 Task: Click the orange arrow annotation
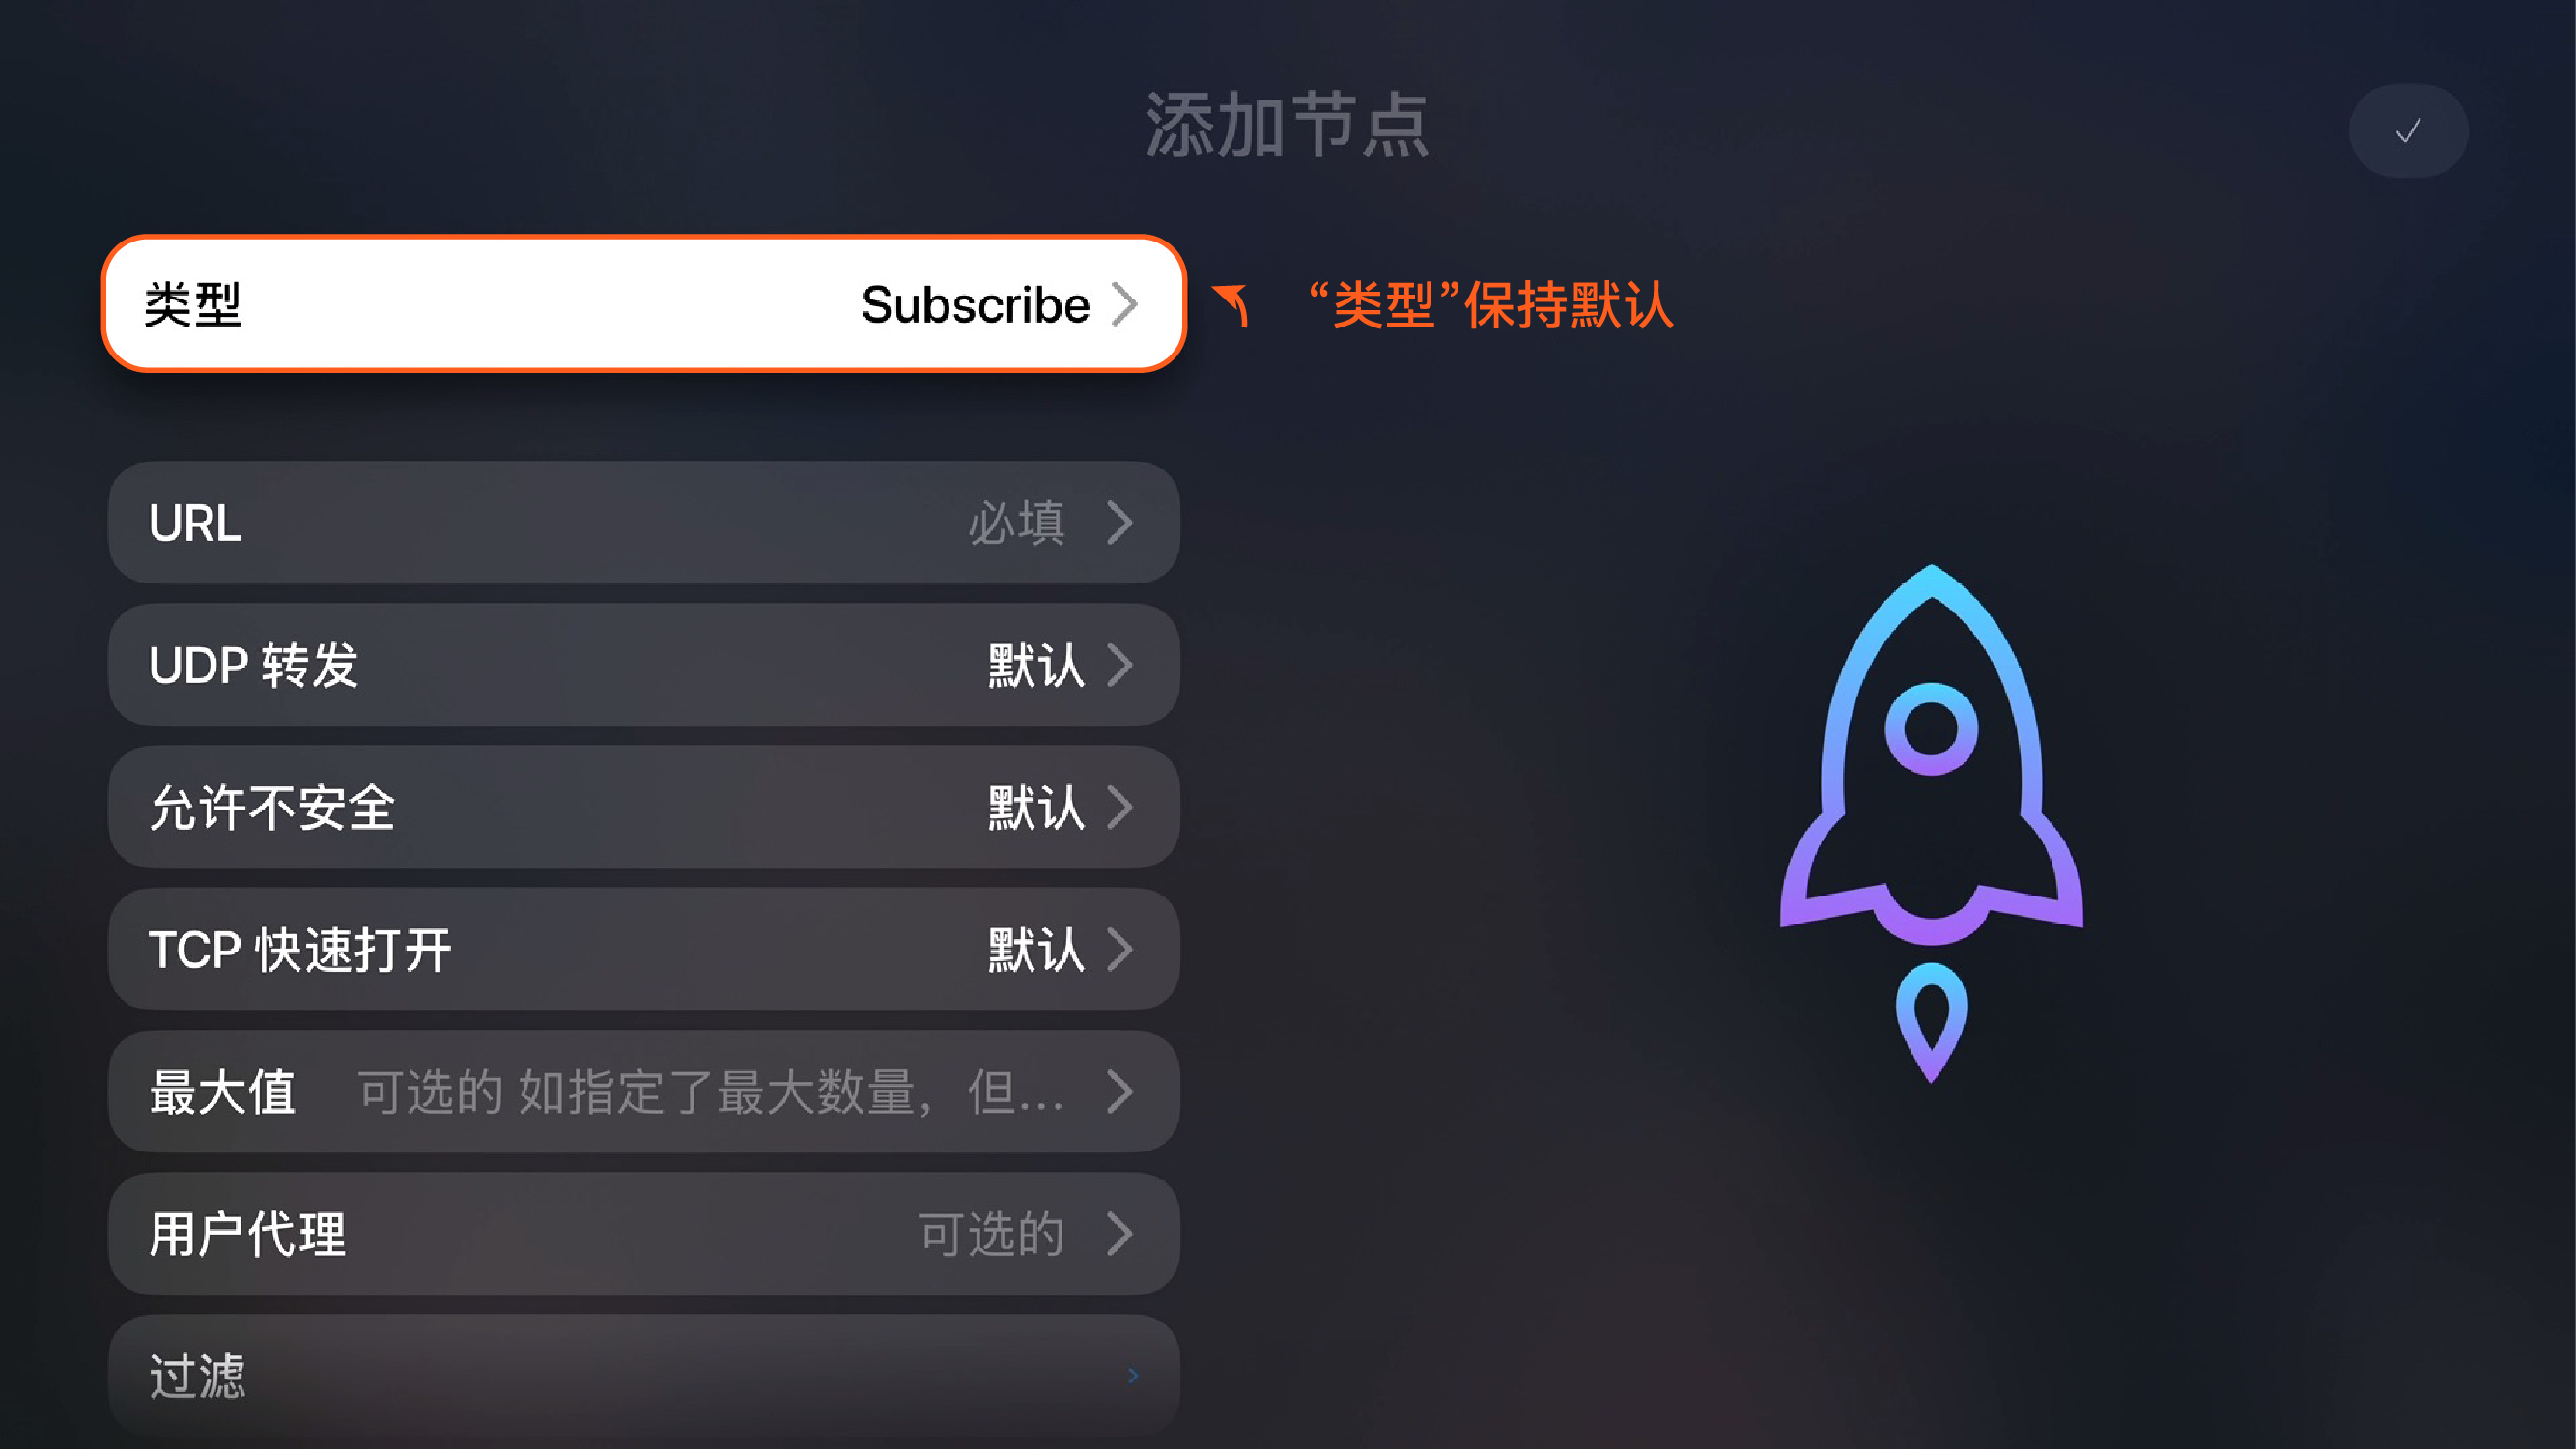[1232, 305]
